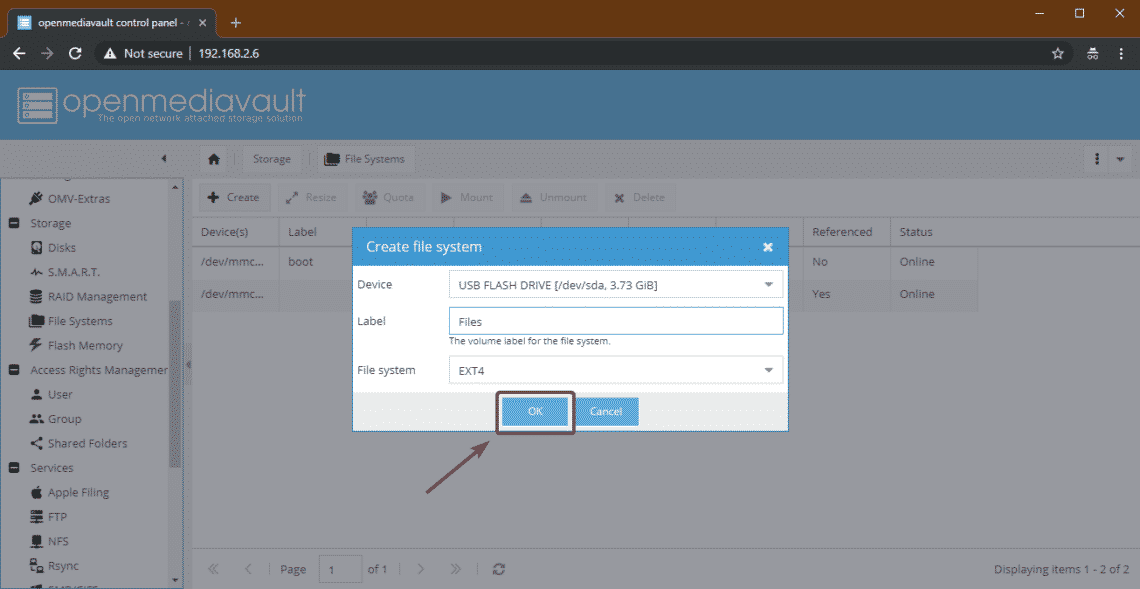Collapse the Storage section
The width and height of the screenshot is (1140, 589).
14,223
